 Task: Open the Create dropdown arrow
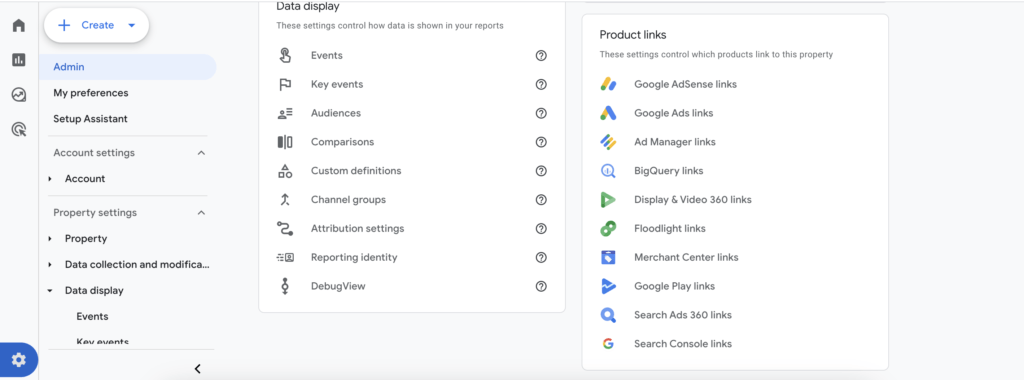tap(131, 25)
